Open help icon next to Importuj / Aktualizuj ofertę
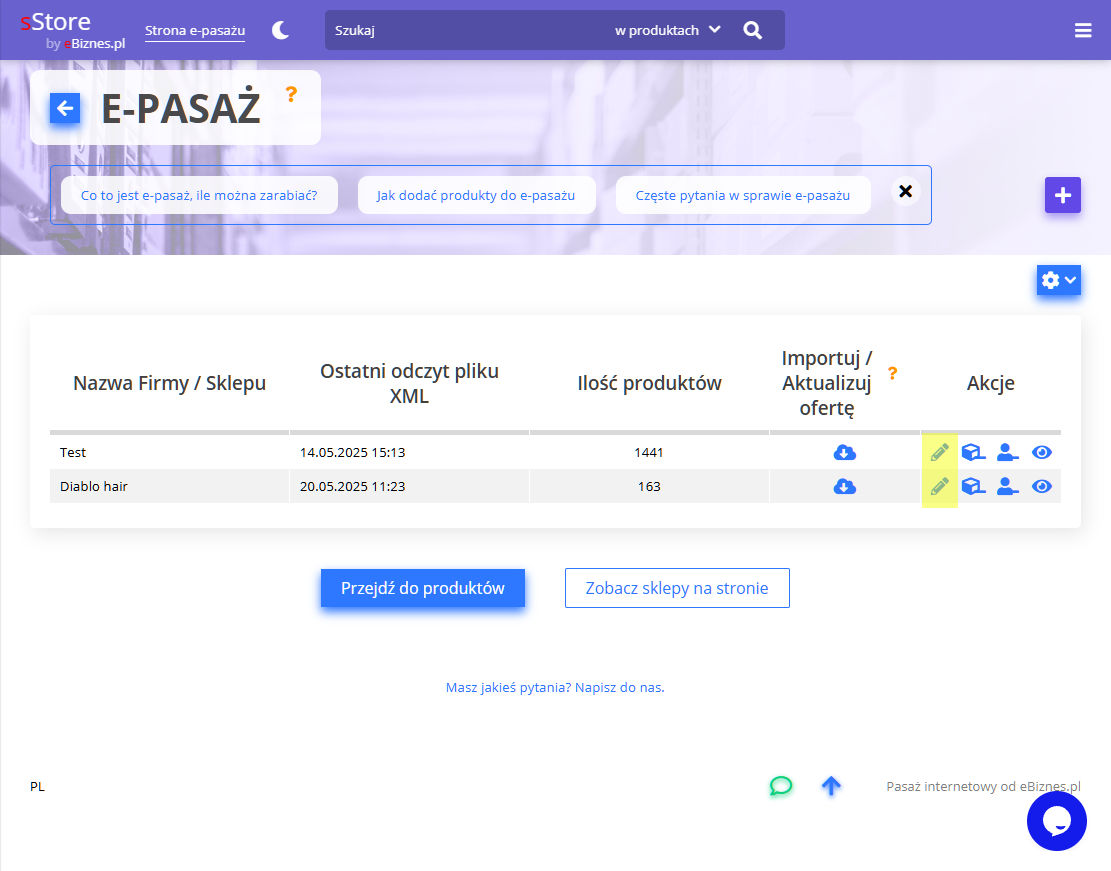The height and width of the screenshot is (871, 1111). click(892, 373)
